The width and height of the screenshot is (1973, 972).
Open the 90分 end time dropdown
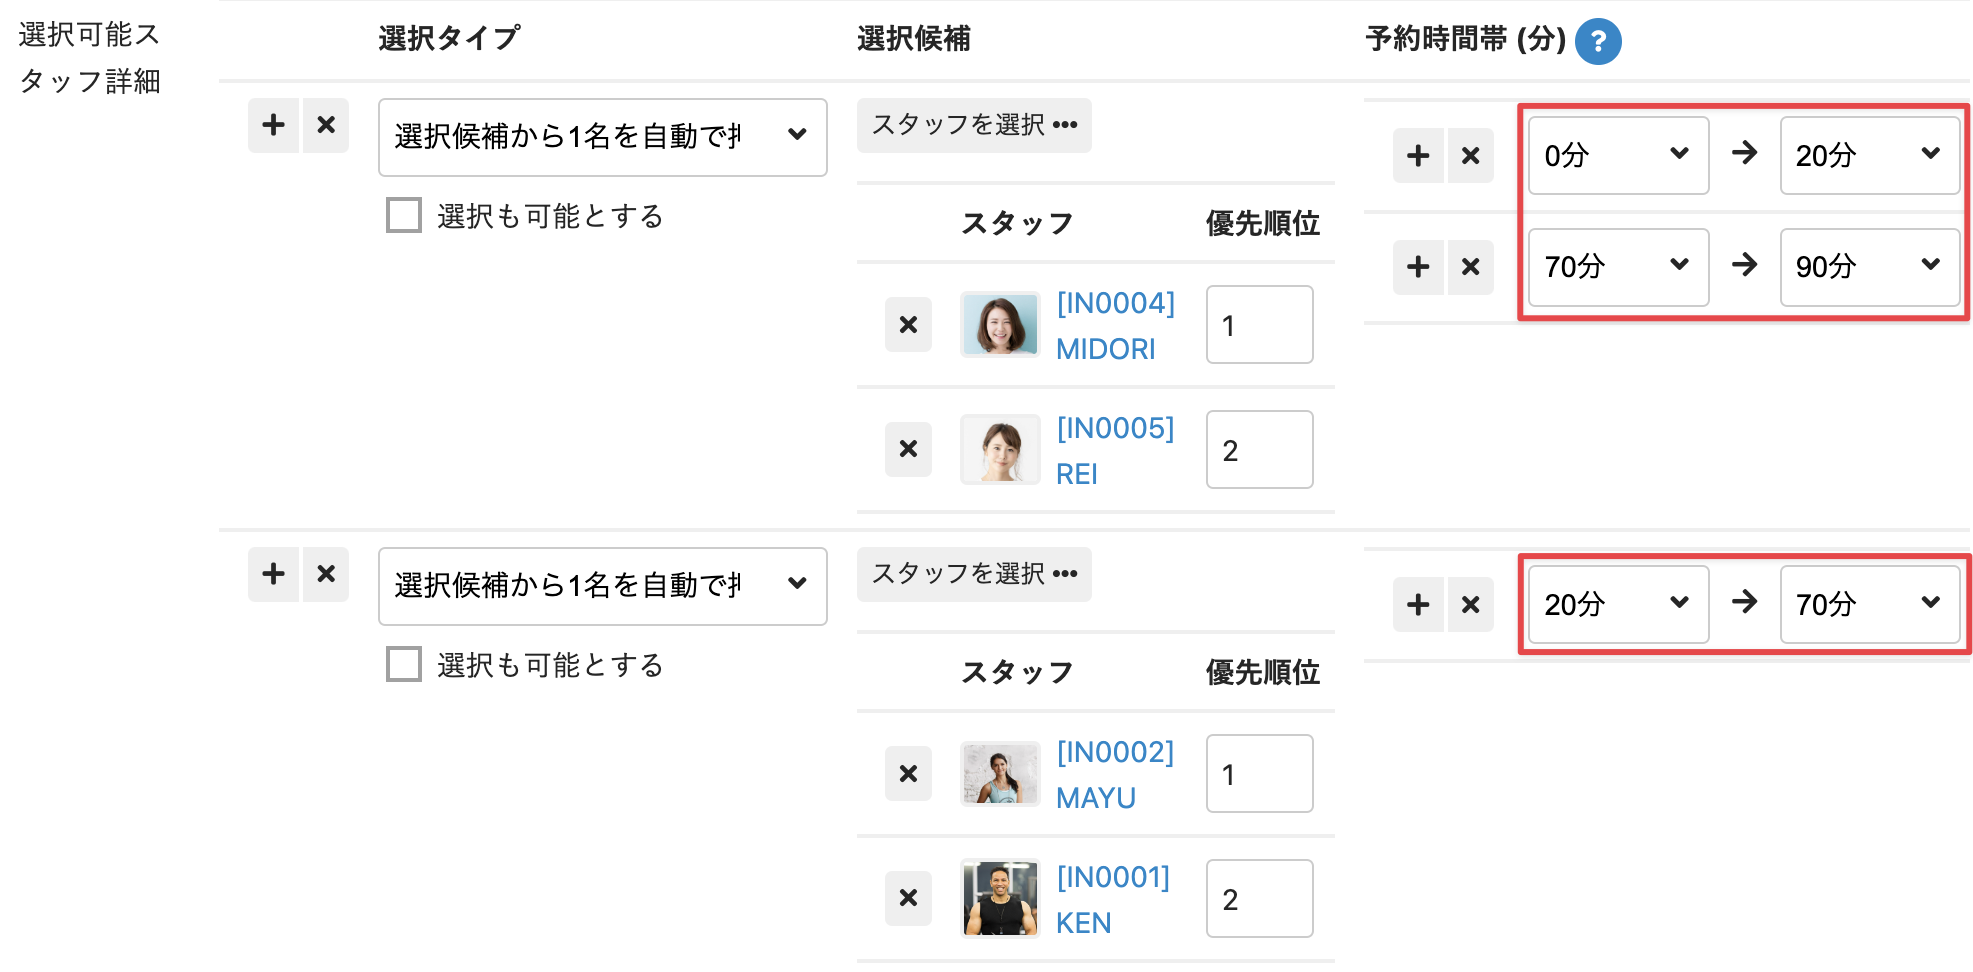click(1868, 267)
